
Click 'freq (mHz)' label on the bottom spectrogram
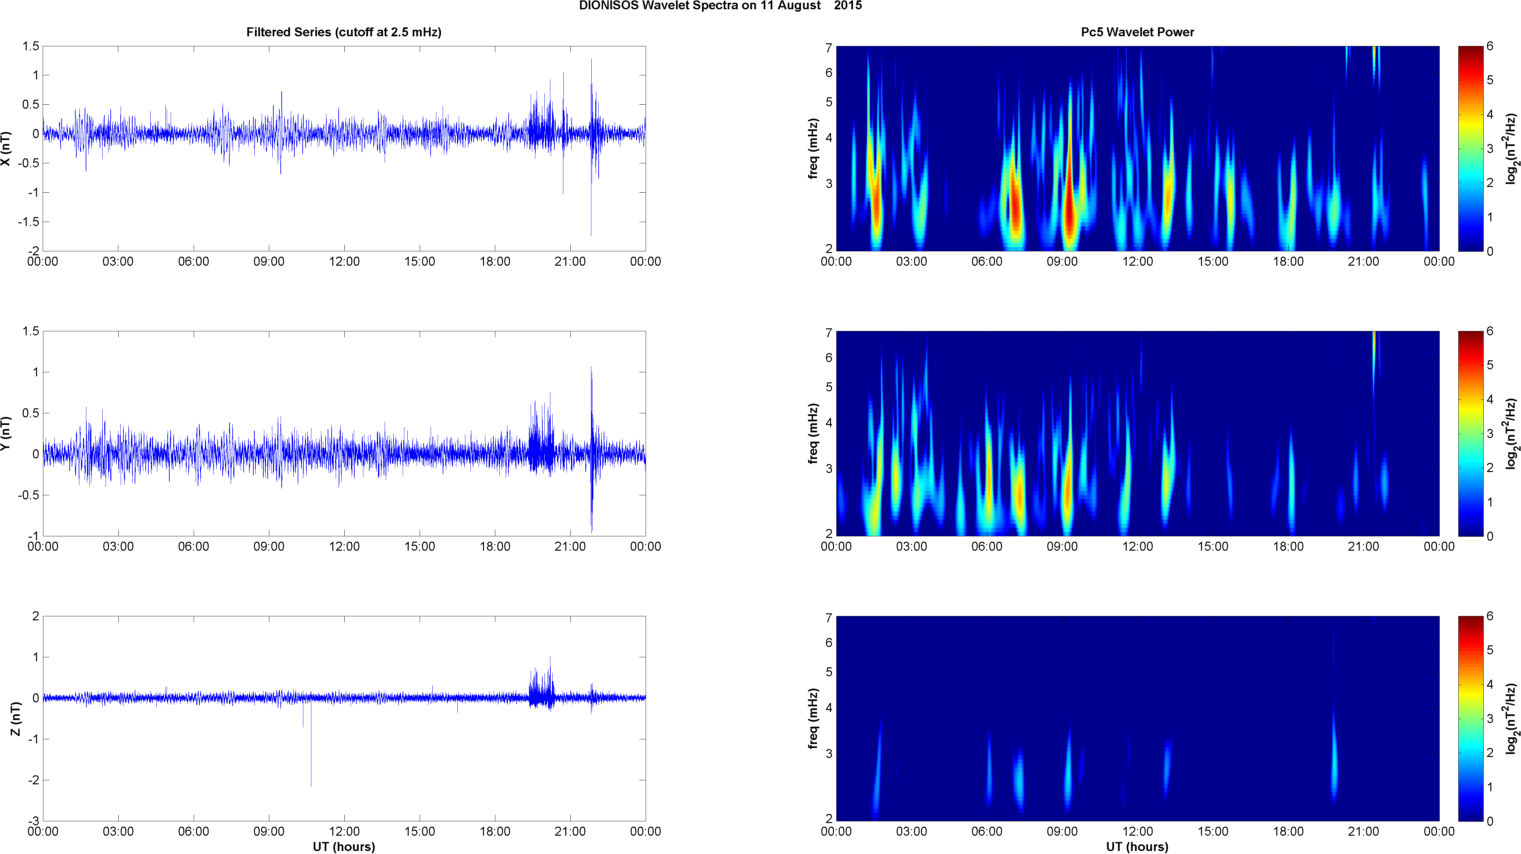point(814,718)
